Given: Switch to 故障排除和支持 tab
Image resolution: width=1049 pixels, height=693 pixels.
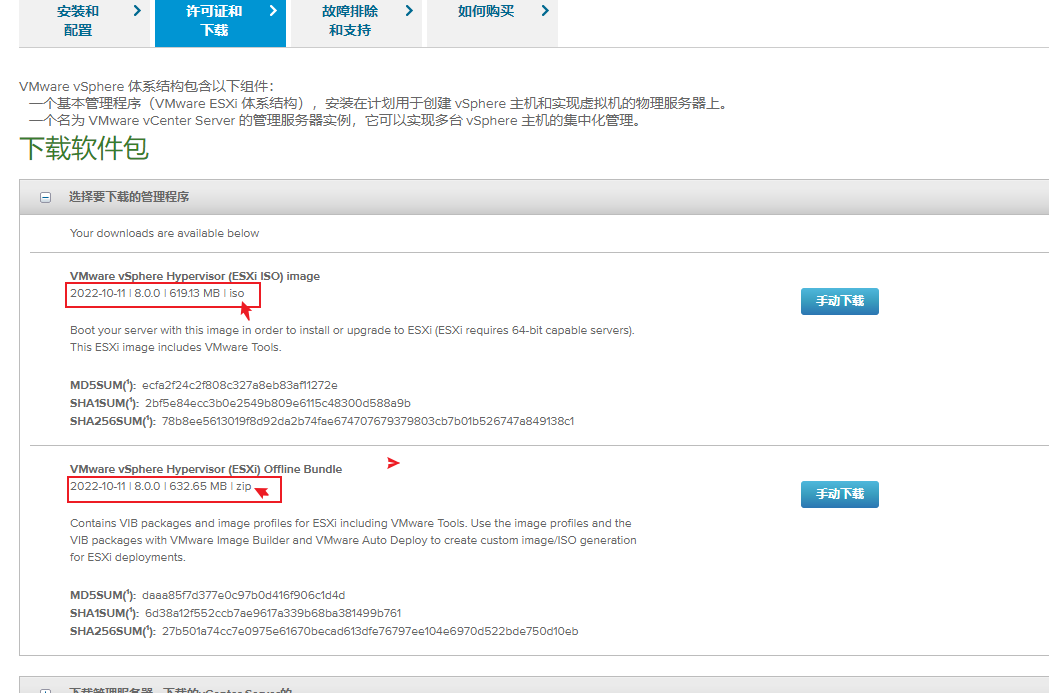Looking at the screenshot, I should [356, 21].
